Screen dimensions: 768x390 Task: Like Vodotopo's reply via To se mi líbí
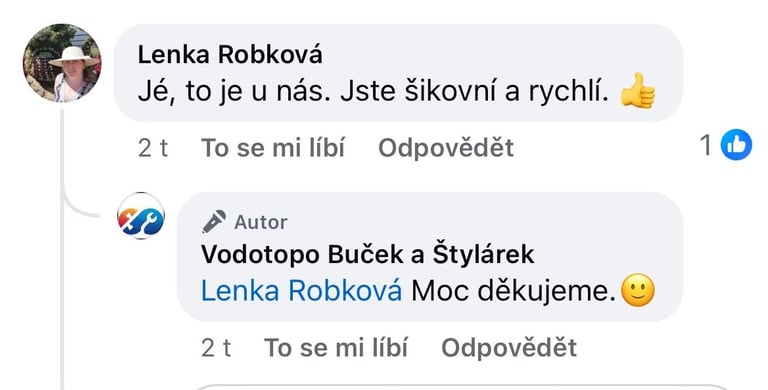click(x=336, y=347)
